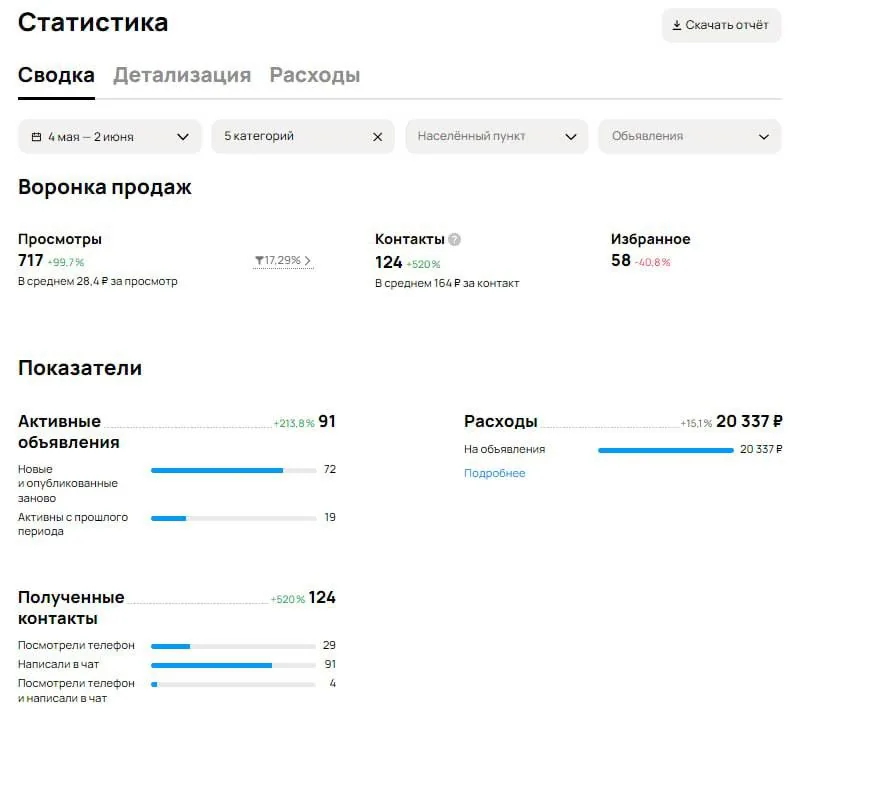
Task: Click the -40,8% favorites change label
Action: (652, 262)
